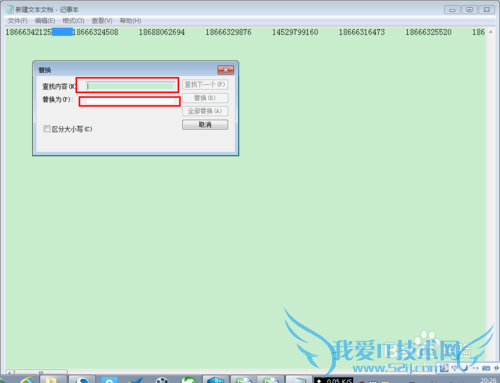Maximize the Notepad window

click(x=469, y=10)
